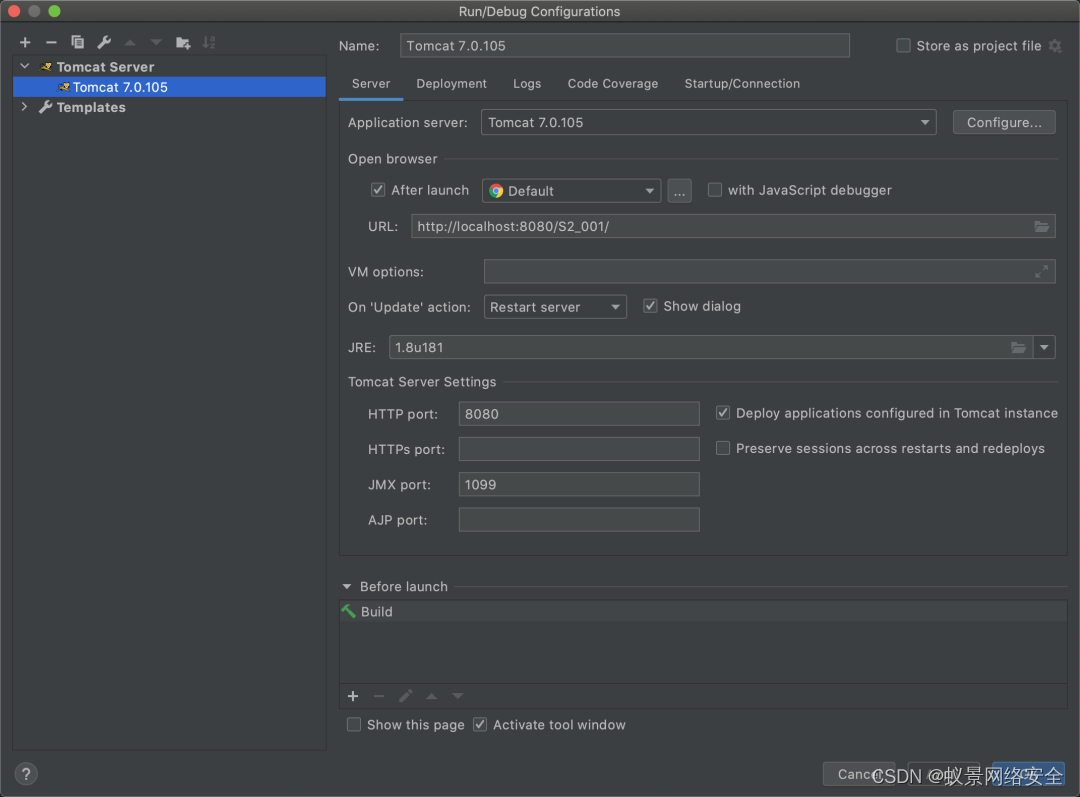Click the wrench Edit Defaults icon

click(103, 42)
